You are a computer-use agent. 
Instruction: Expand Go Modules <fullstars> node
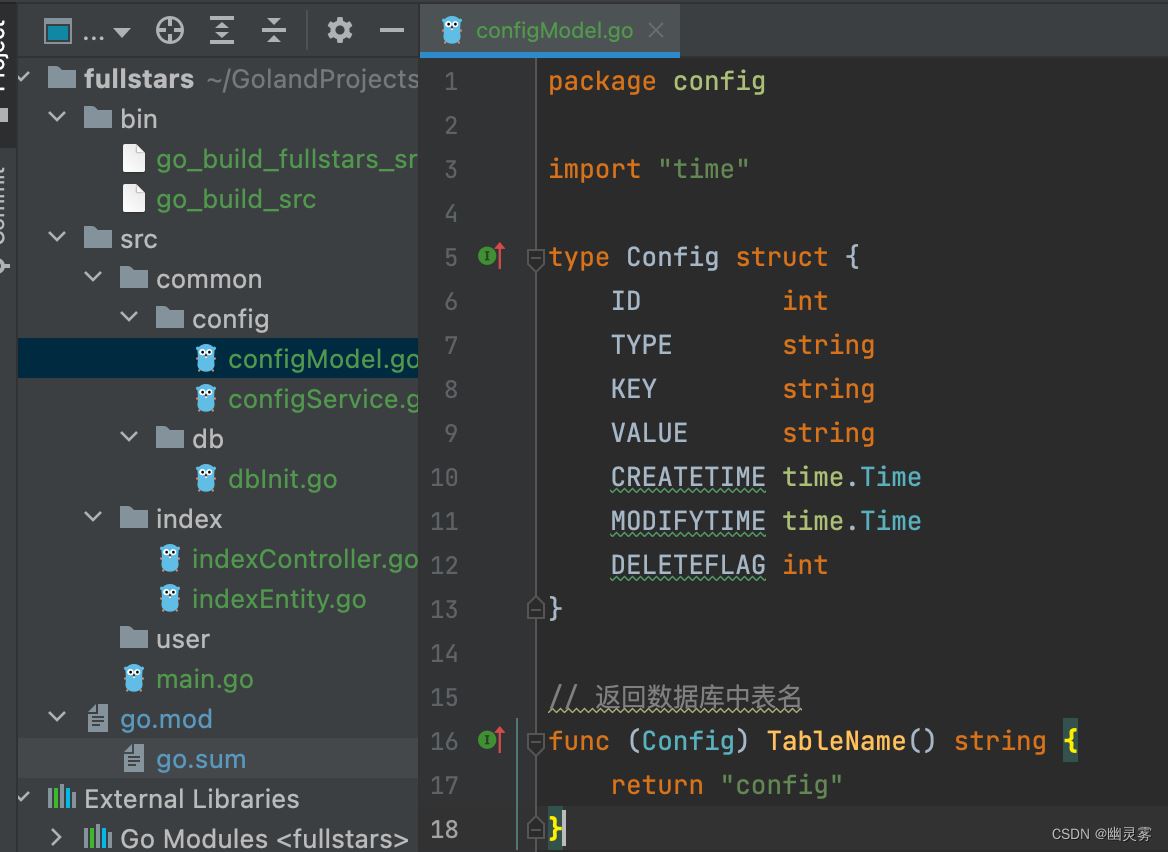click(57, 838)
